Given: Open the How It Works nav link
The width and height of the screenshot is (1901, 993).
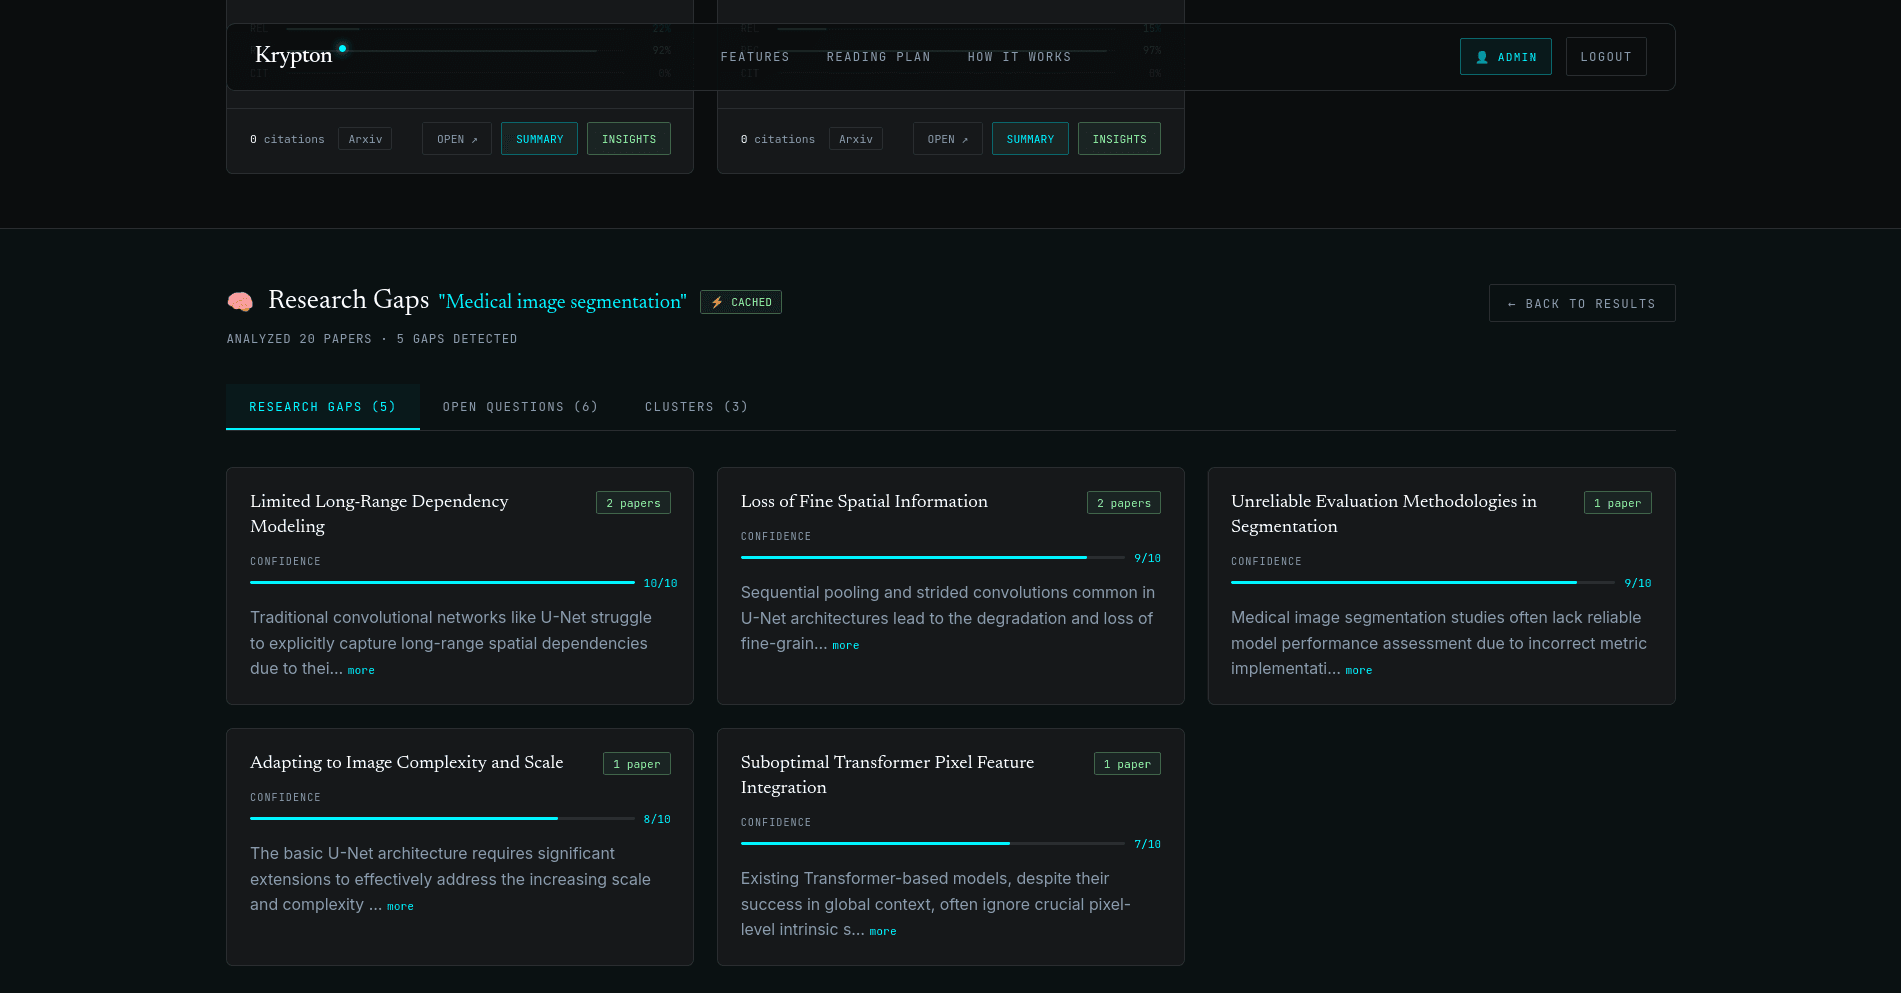Looking at the screenshot, I should click(1019, 57).
